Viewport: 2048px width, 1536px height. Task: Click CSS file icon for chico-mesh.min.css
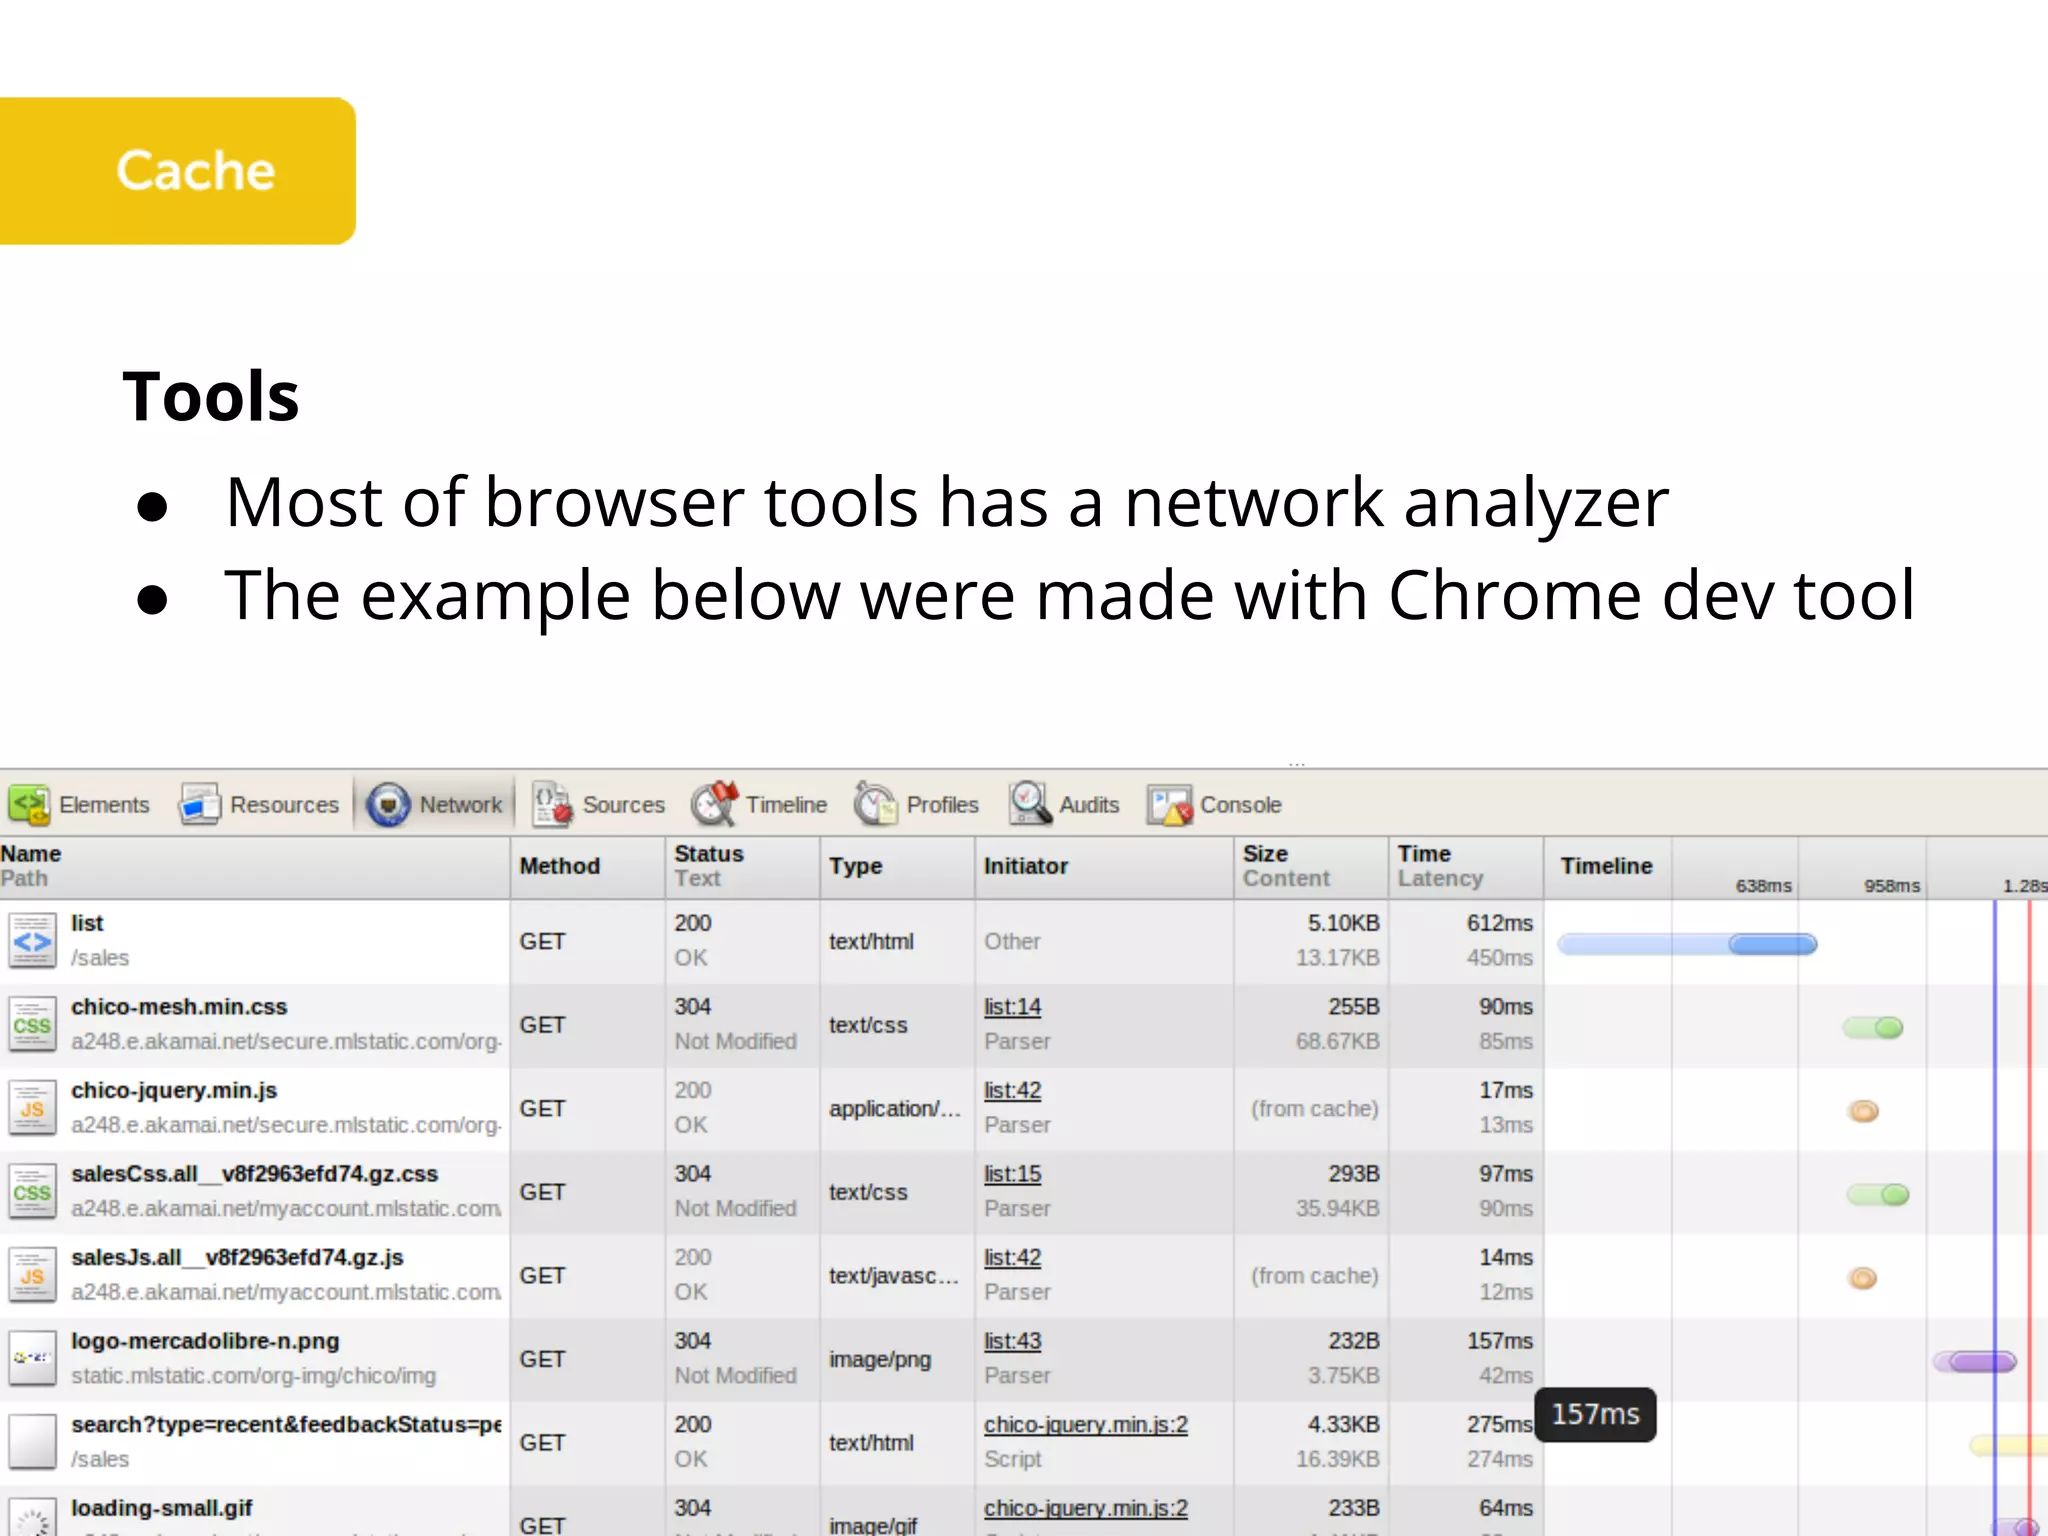[32, 1024]
